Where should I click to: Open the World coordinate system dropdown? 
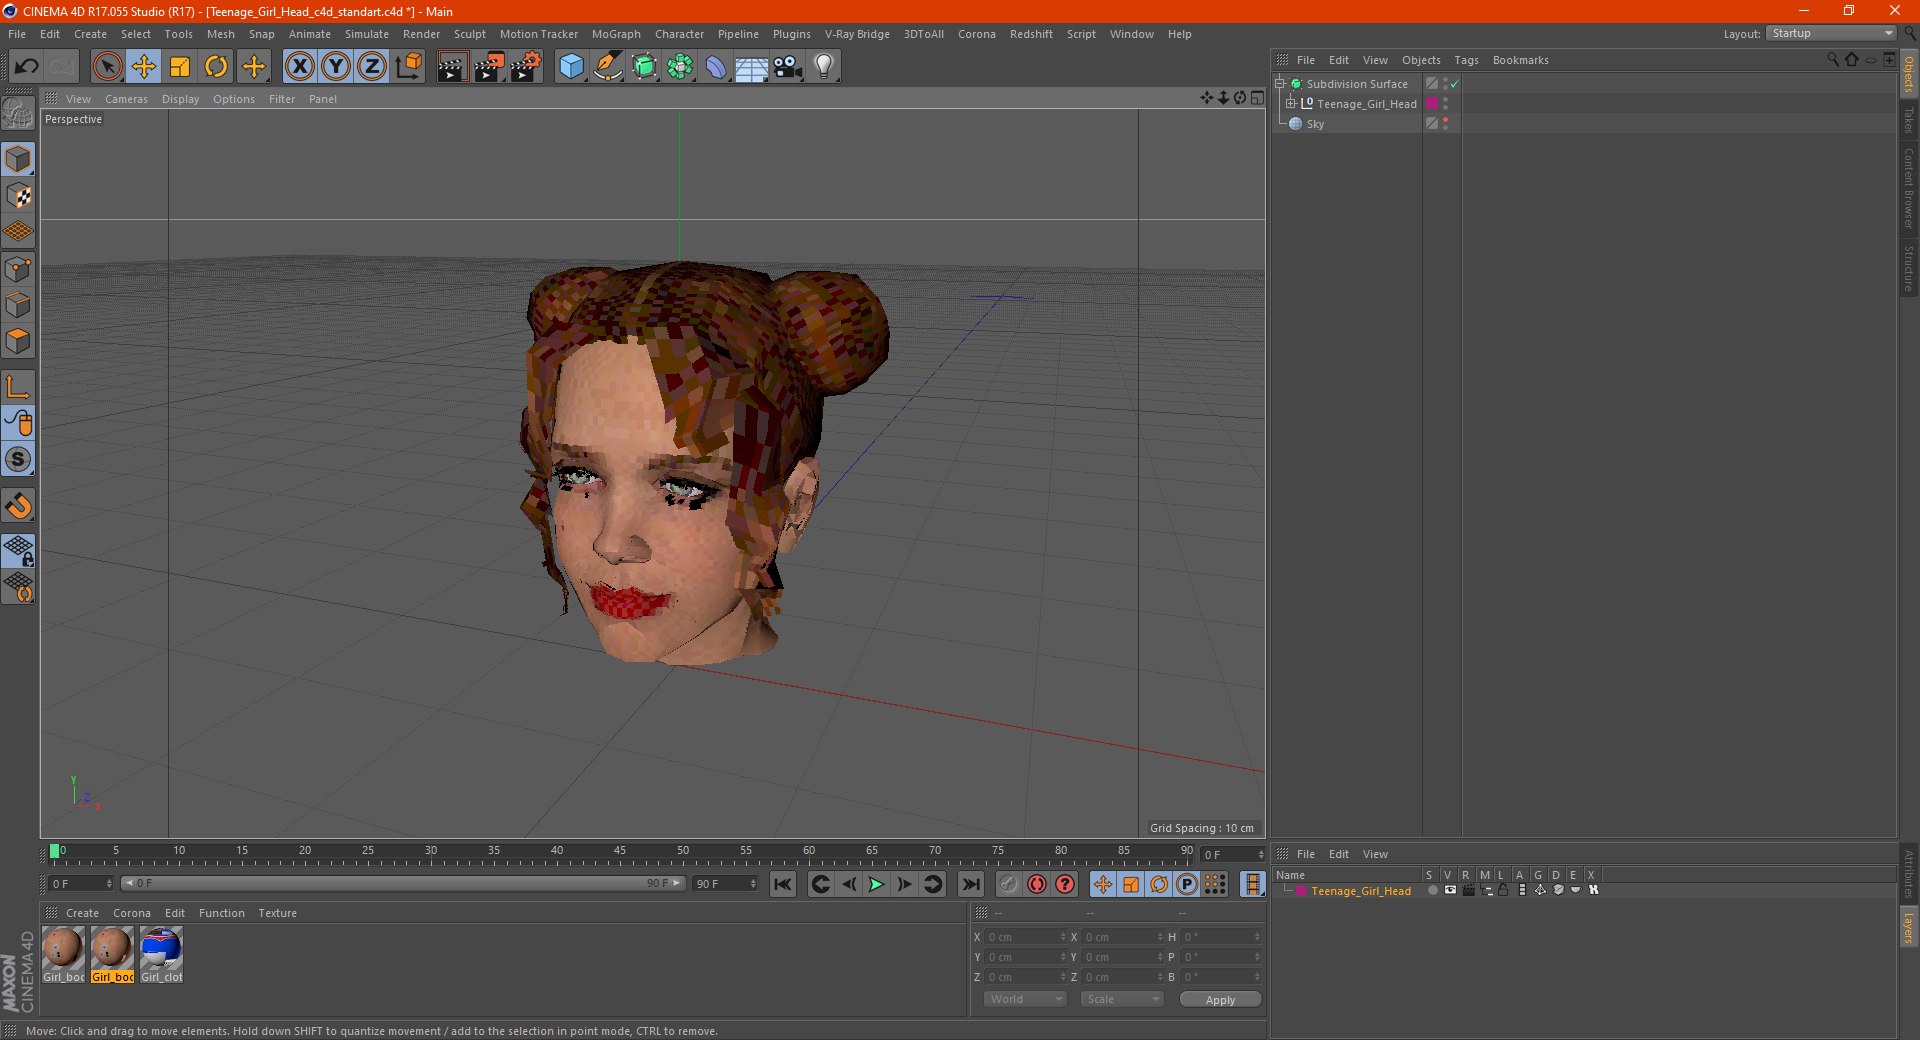click(1025, 999)
